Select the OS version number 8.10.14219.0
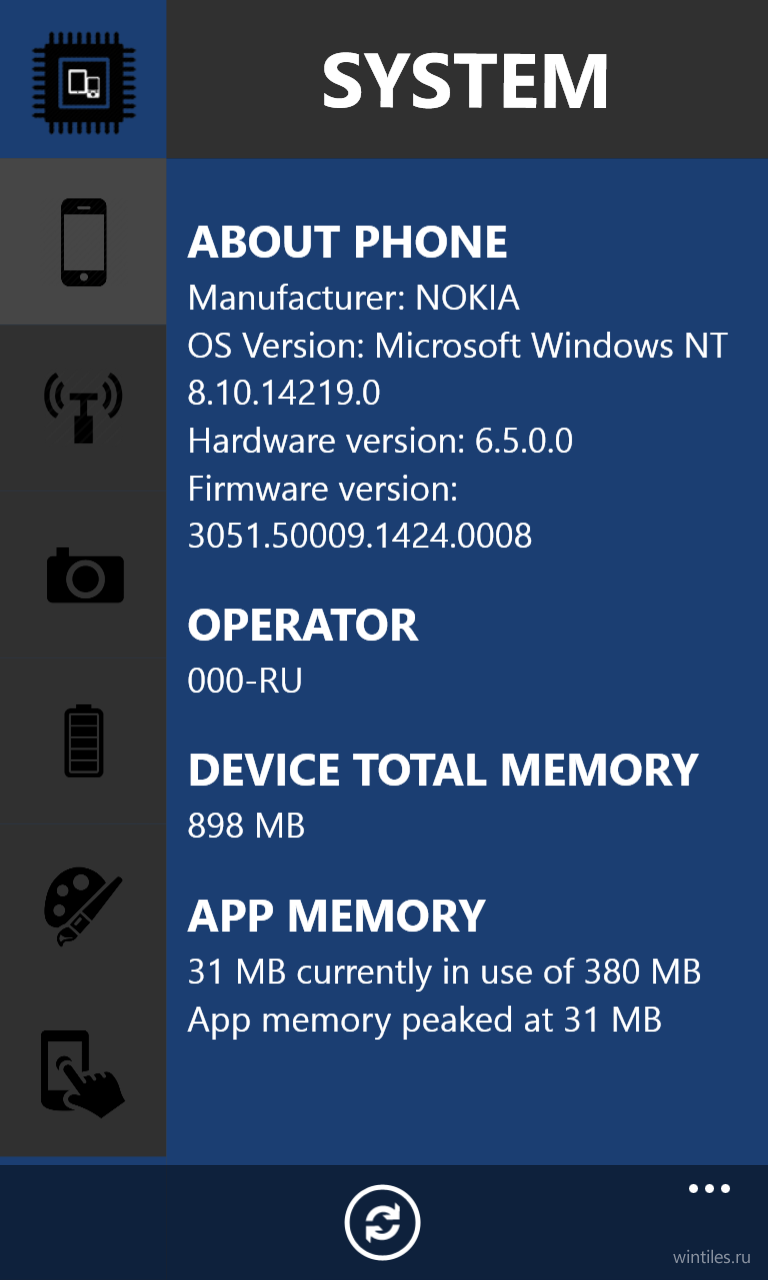Screen dimensions: 768x1280 pos(284,393)
